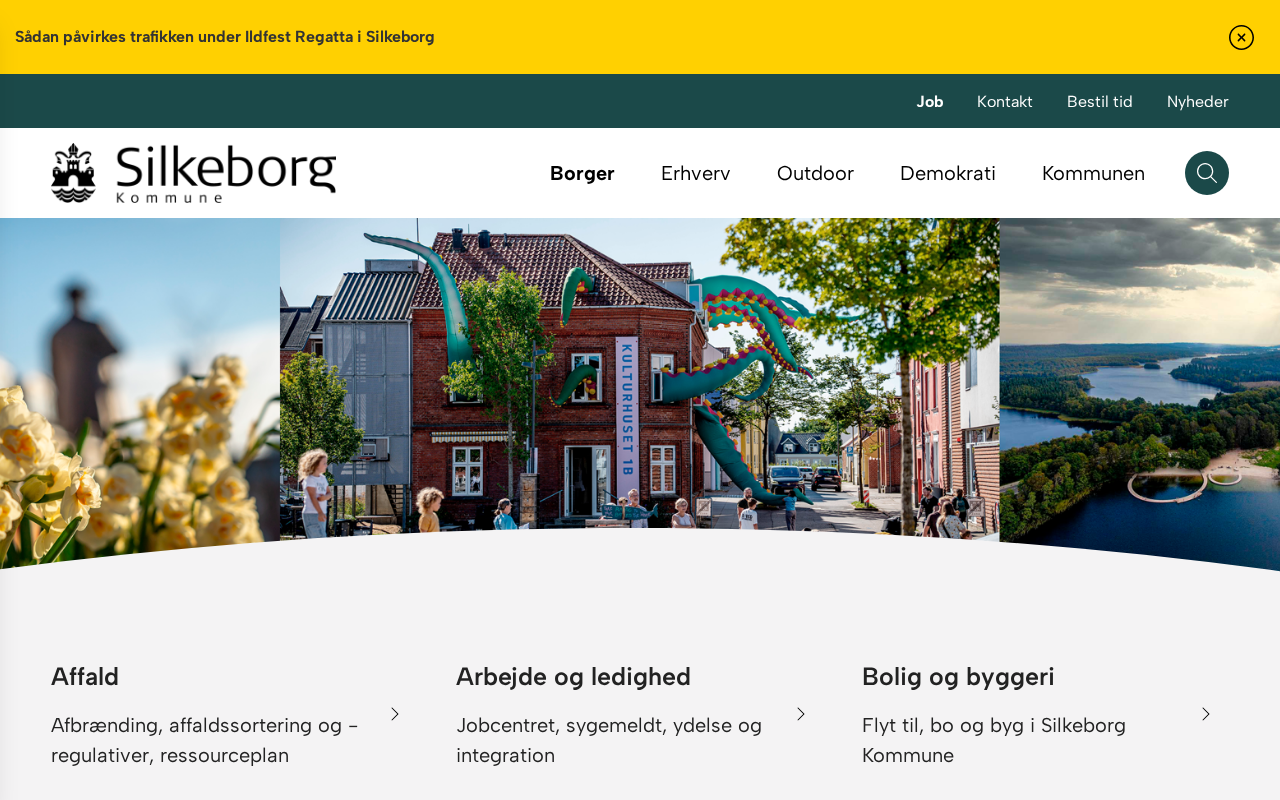Select the Borger main menu item

(x=582, y=173)
